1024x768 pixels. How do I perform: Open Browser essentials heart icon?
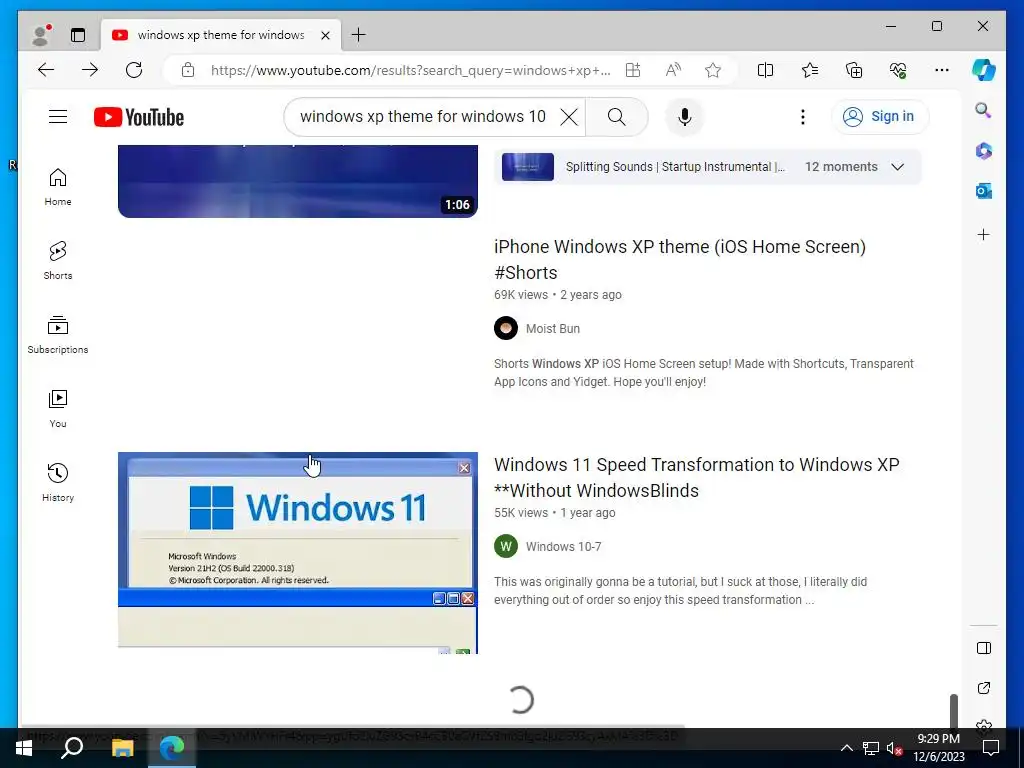pos(898,70)
